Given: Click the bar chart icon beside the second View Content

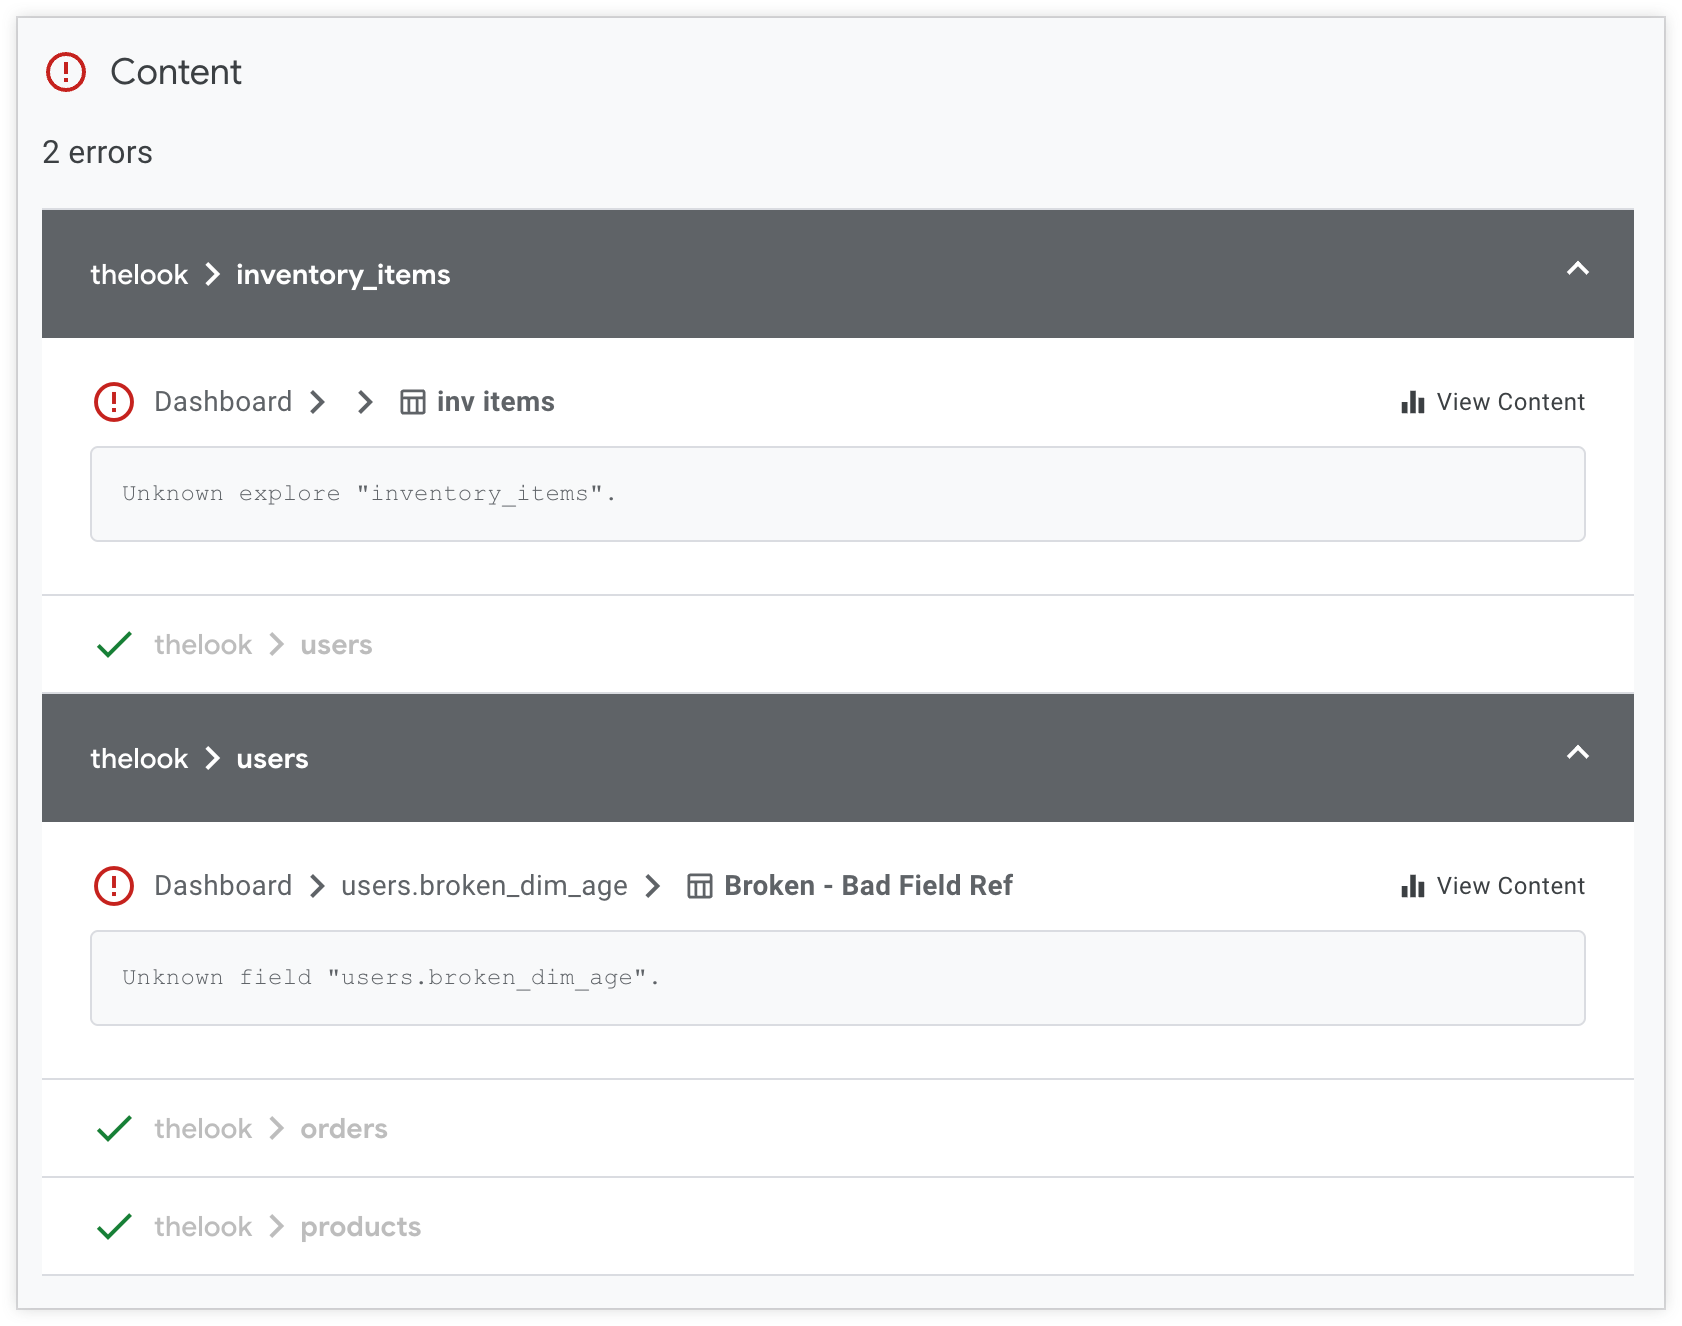Looking at the screenshot, I should pos(1411,886).
